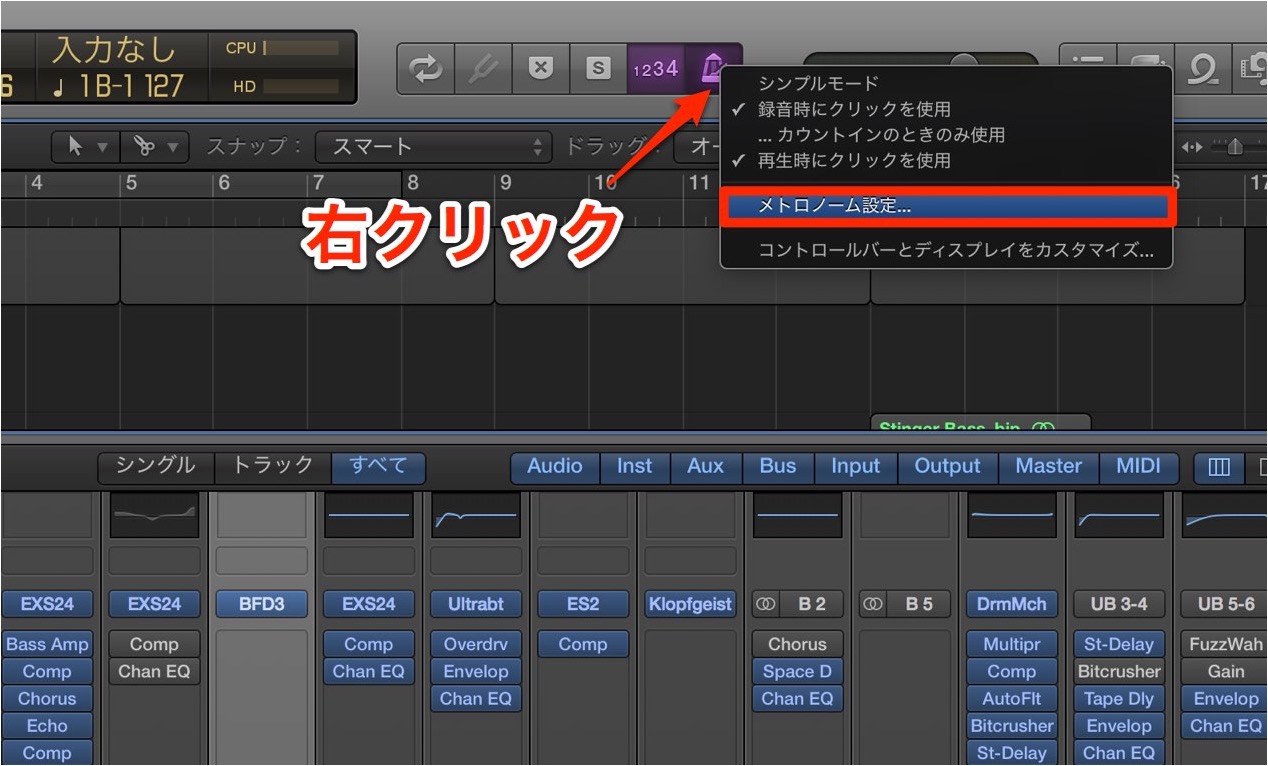This screenshot has width=1268, height=766.
Task: Open the Echo plug-in slot
Action: pos(47,726)
